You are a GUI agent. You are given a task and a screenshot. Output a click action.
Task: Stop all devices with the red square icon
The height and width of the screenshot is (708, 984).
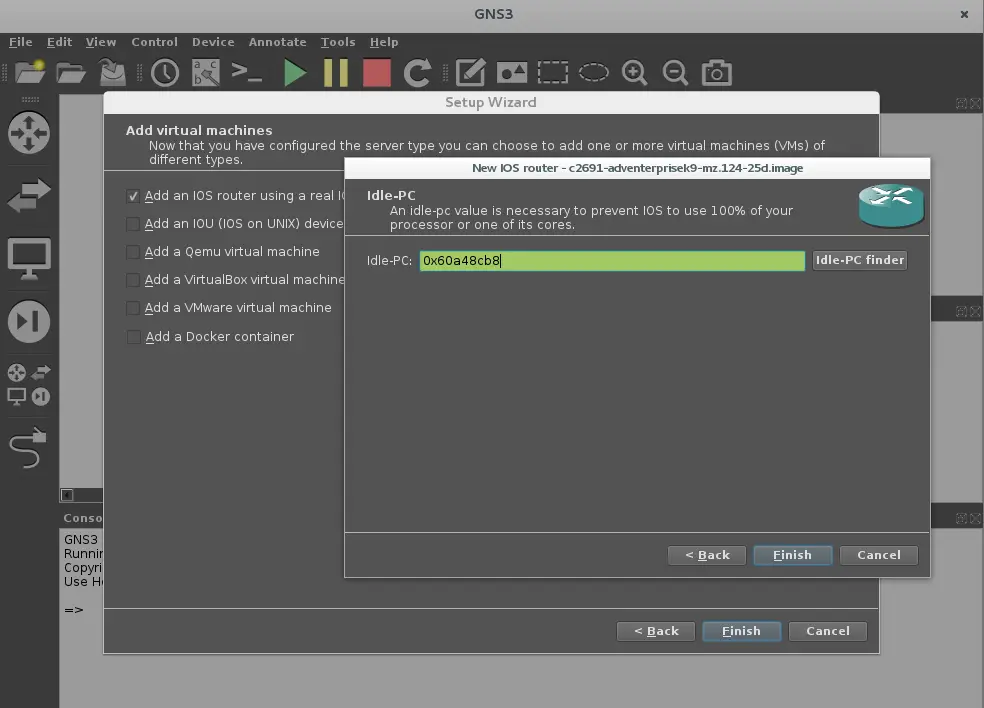(x=377, y=73)
